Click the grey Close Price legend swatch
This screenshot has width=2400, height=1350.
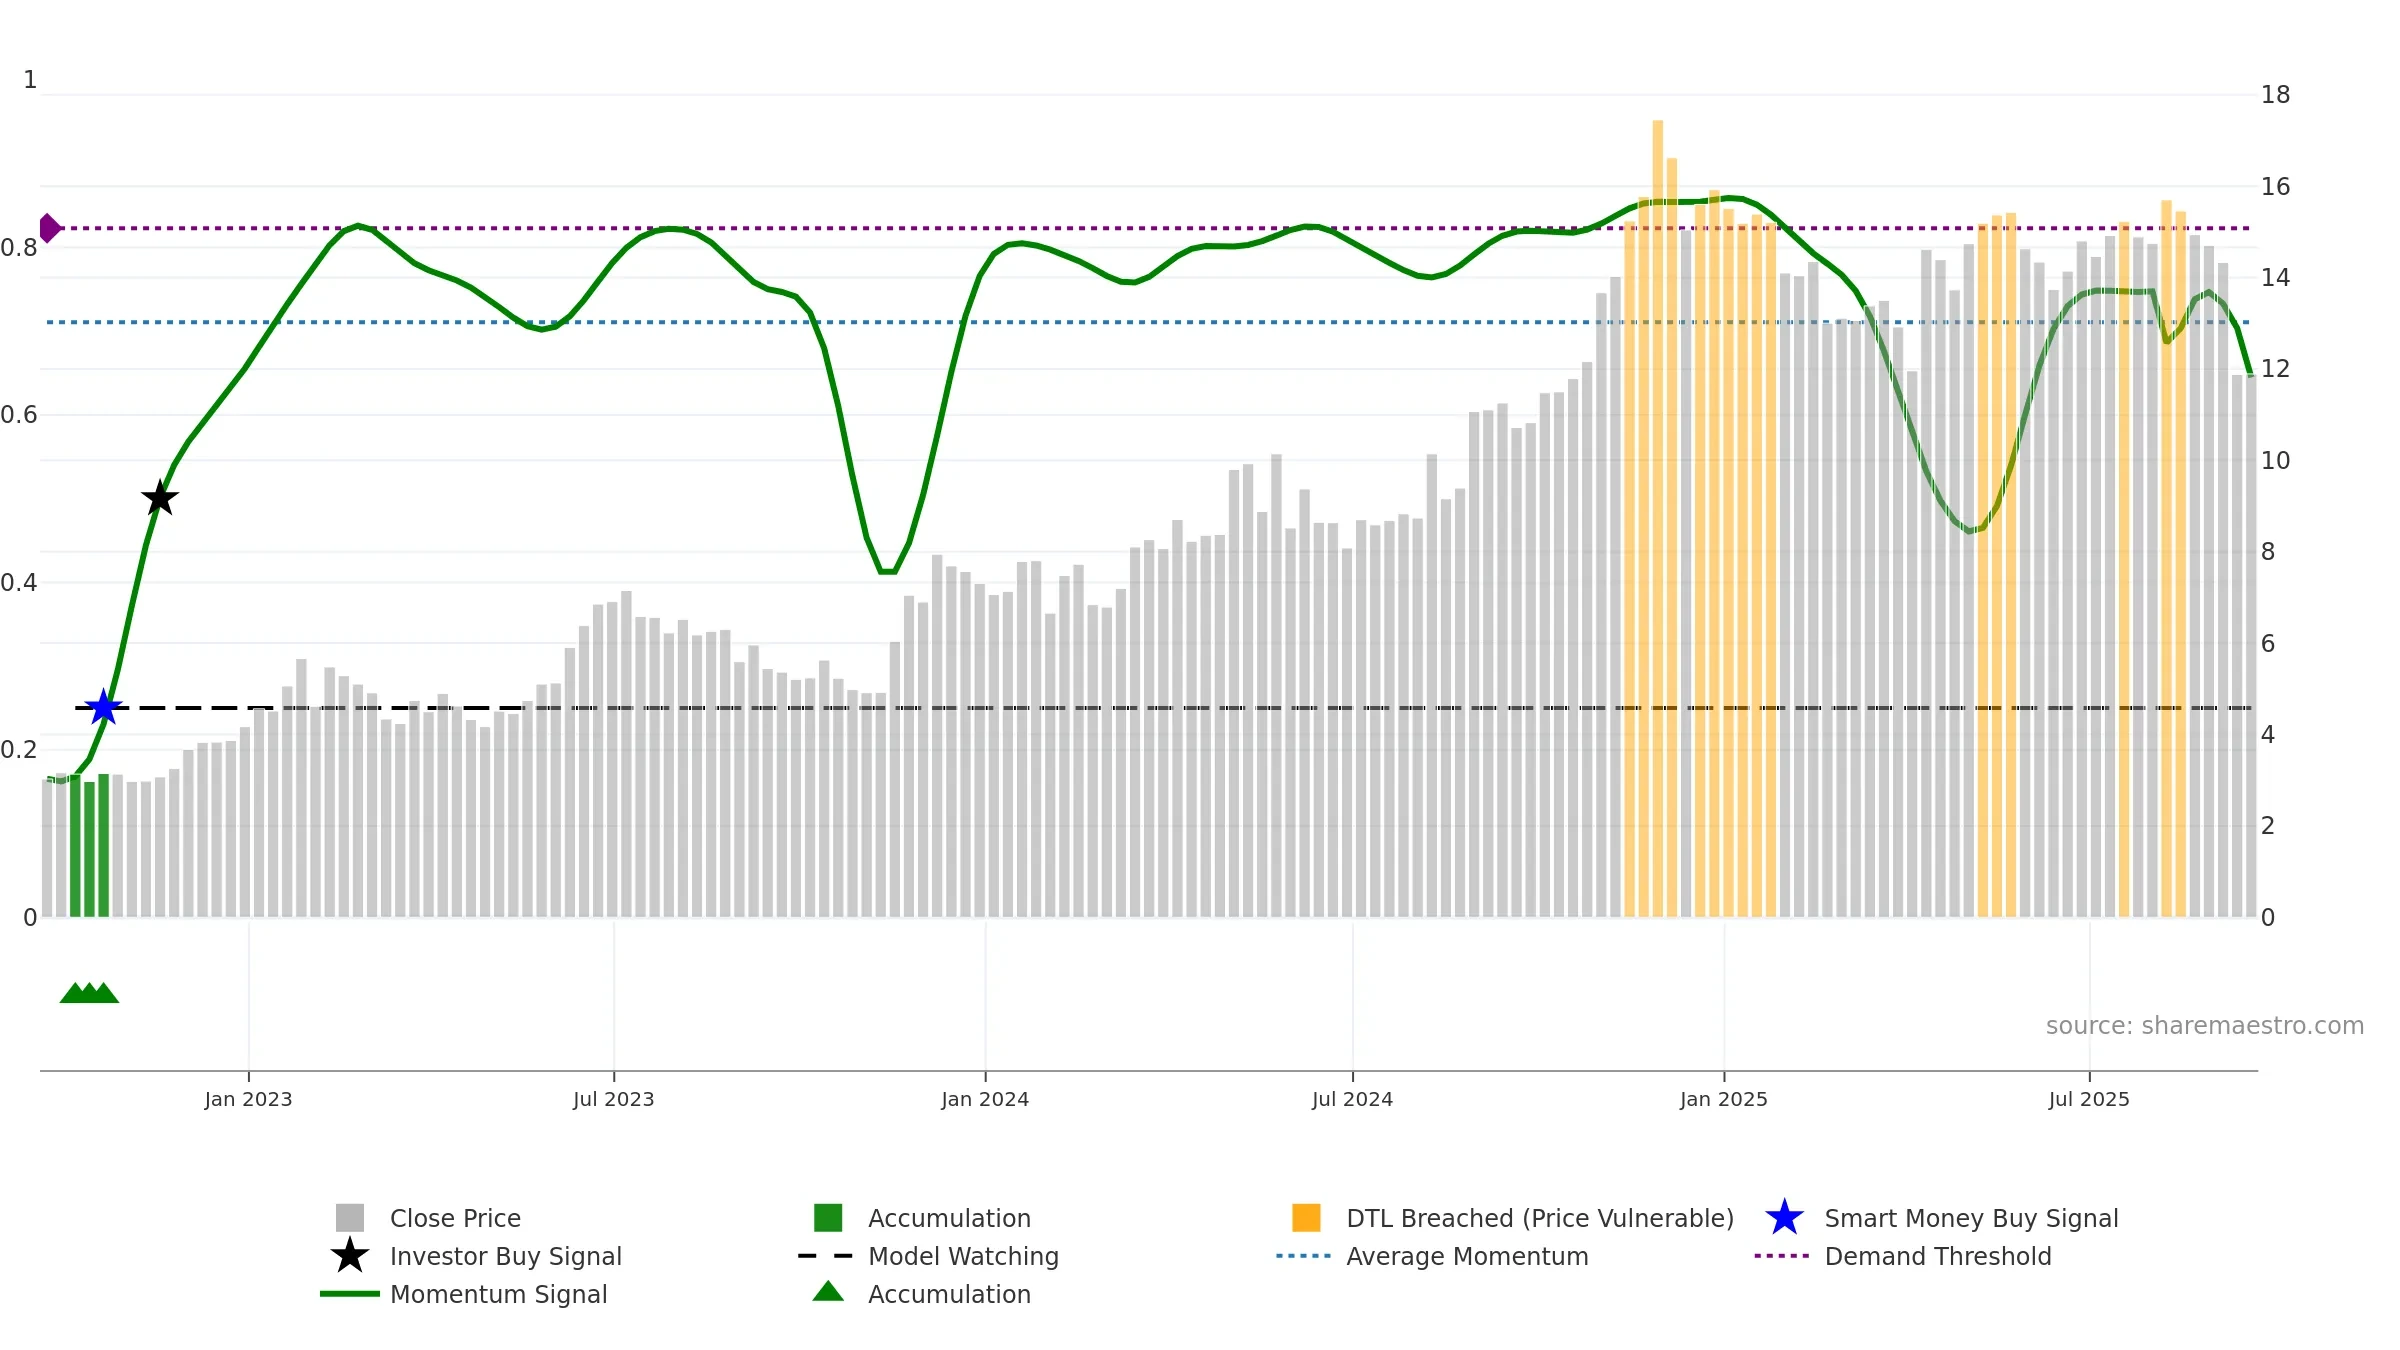[350, 1218]
